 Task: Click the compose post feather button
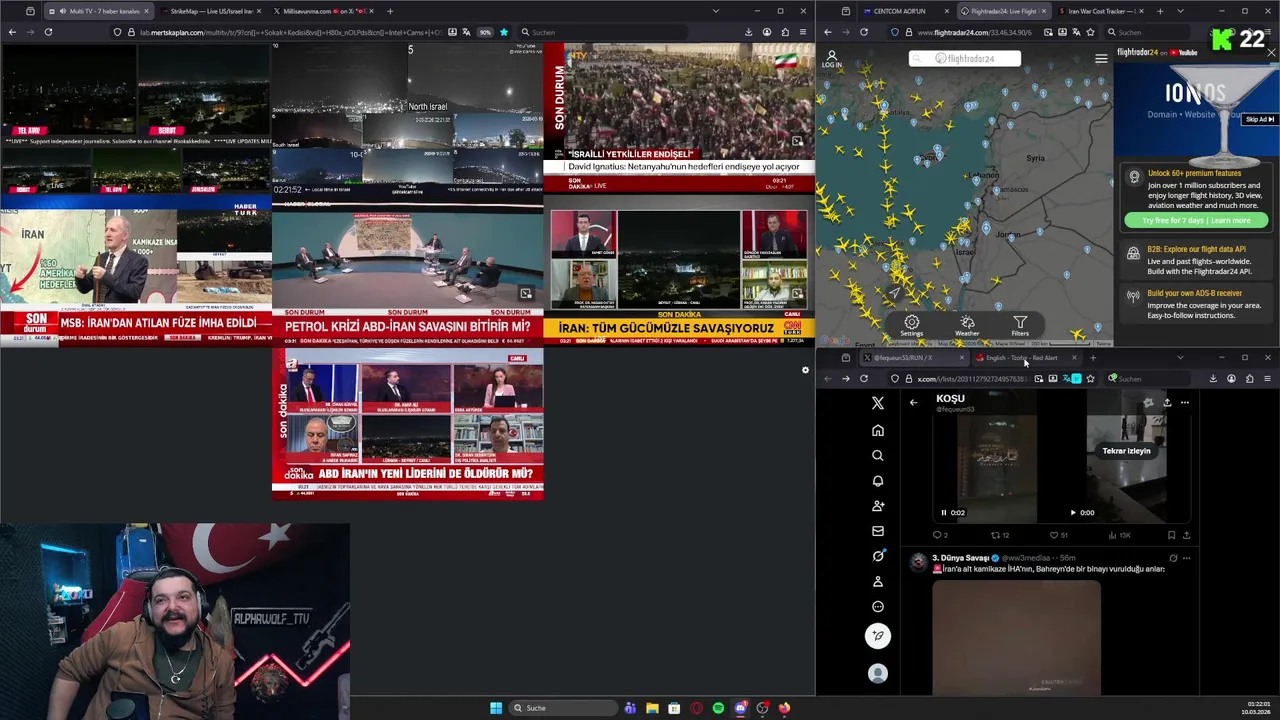click(x=878, y=636)
